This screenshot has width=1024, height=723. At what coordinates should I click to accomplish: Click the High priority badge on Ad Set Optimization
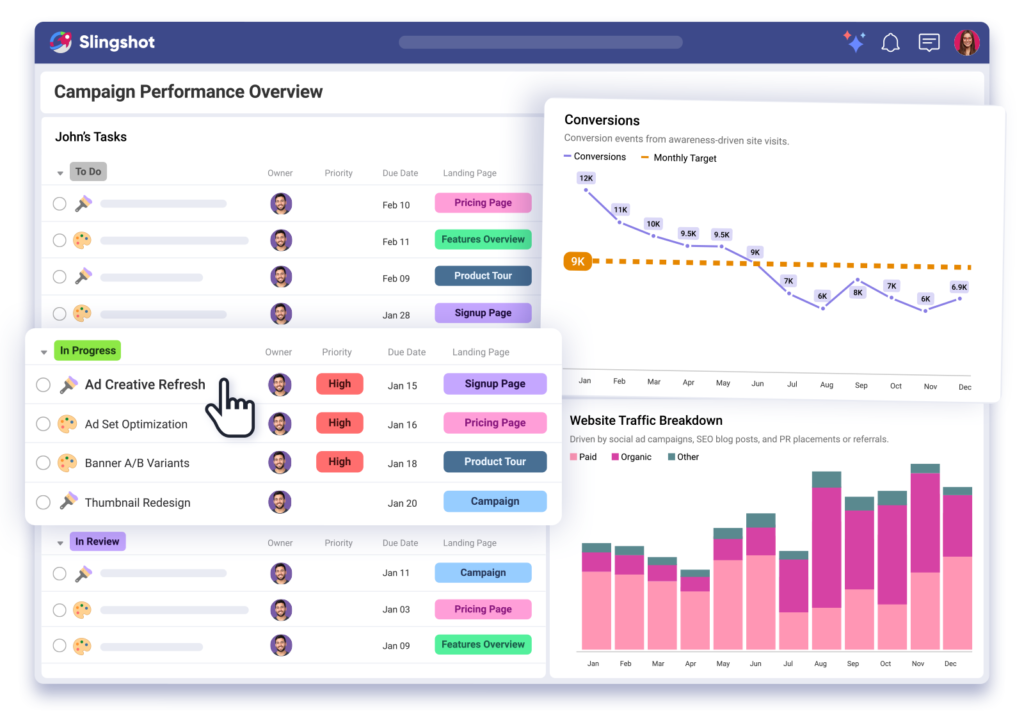(339, 422)
